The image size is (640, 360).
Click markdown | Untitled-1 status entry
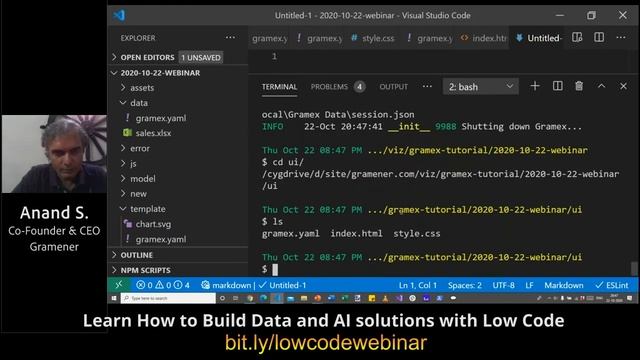pos(253,285)
